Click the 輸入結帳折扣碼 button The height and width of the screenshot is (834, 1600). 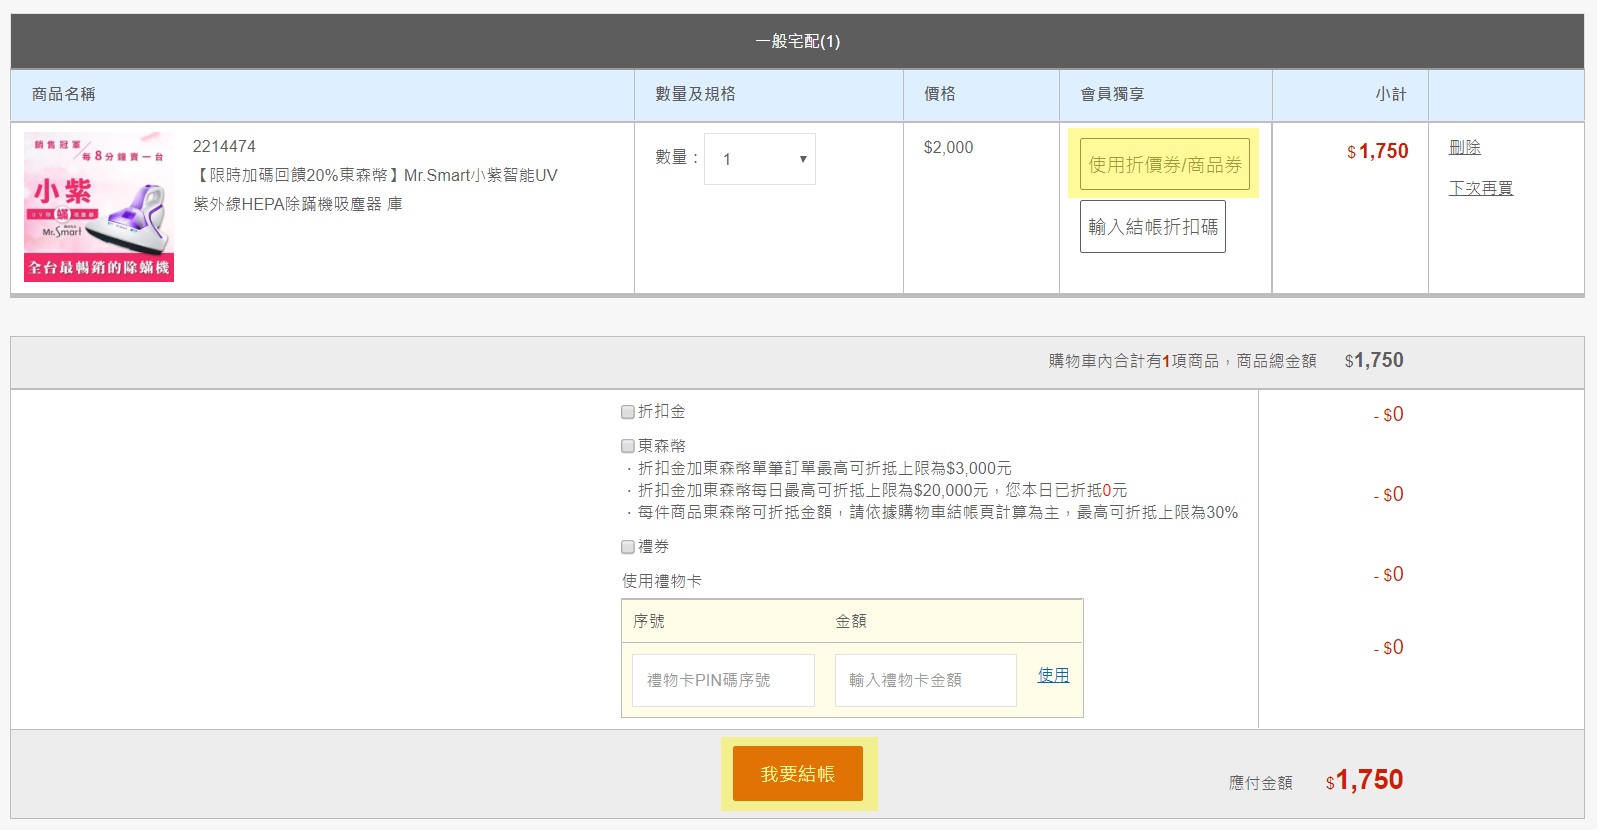click(1153, 227)
